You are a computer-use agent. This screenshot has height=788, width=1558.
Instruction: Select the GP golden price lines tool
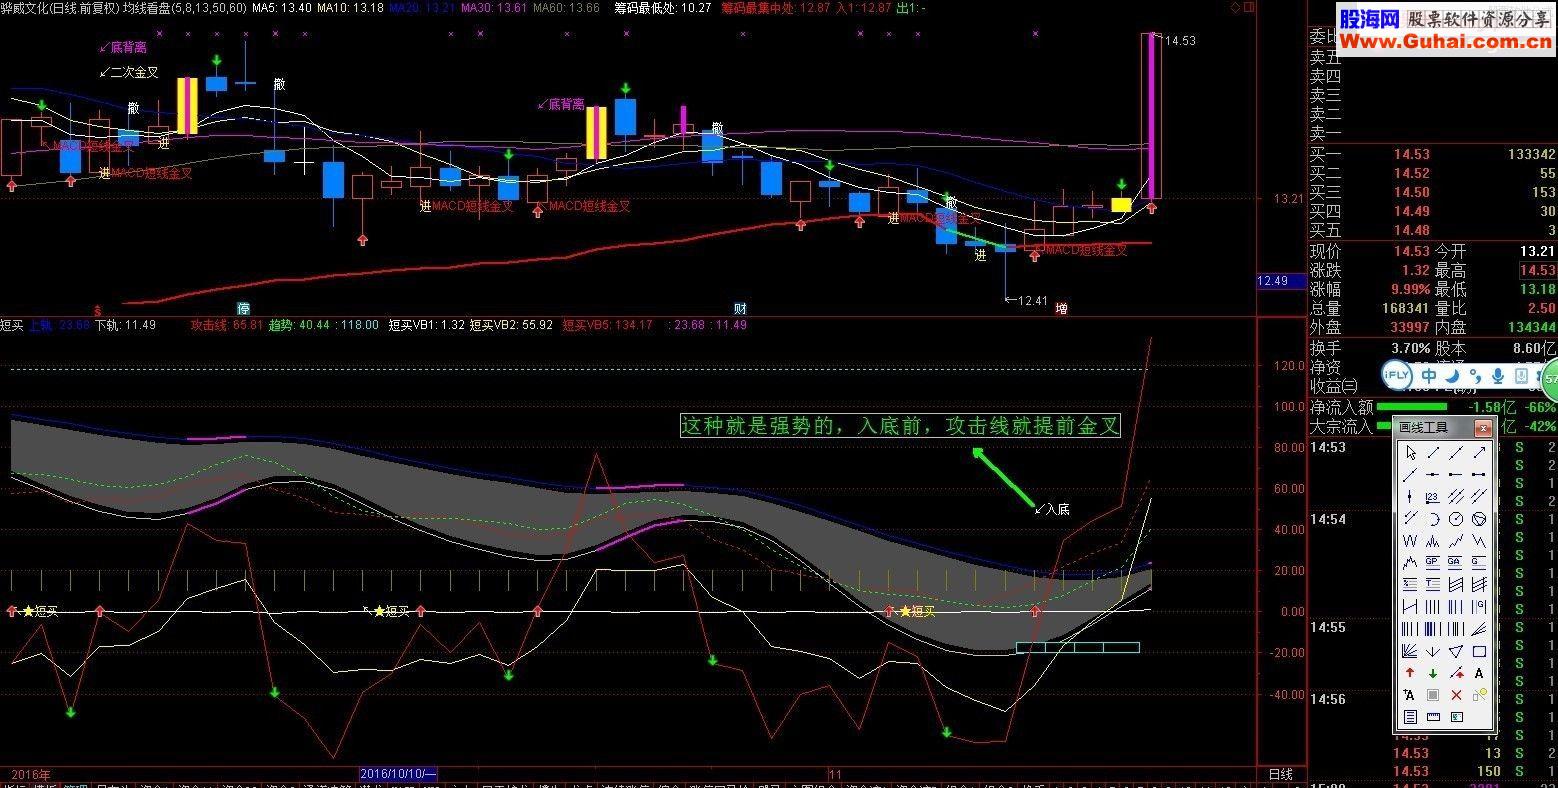(x=1433, y=562)
